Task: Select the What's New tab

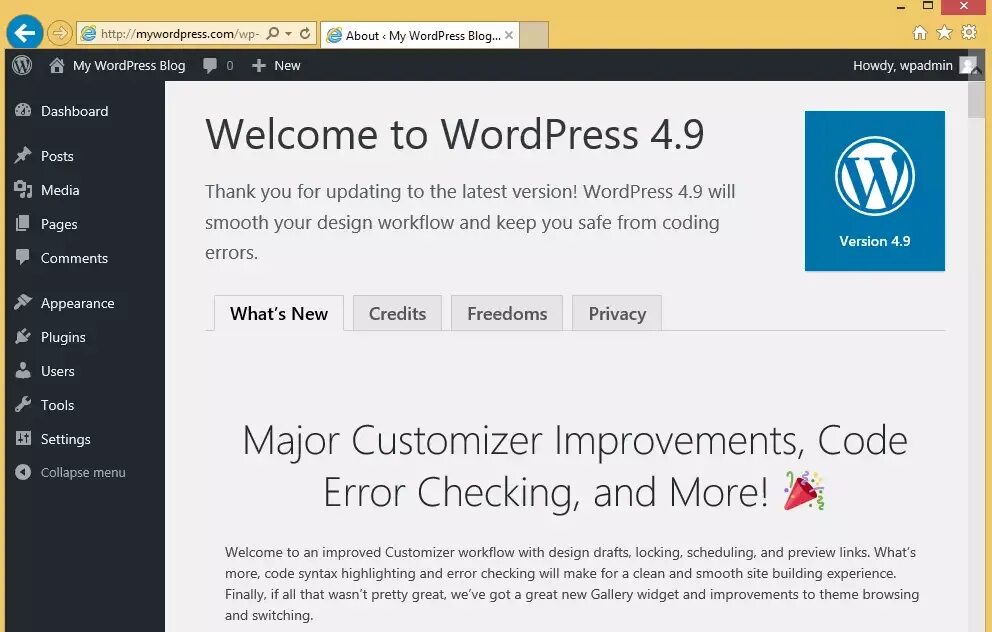Action: pyautogui.click(x=279, y=313)
